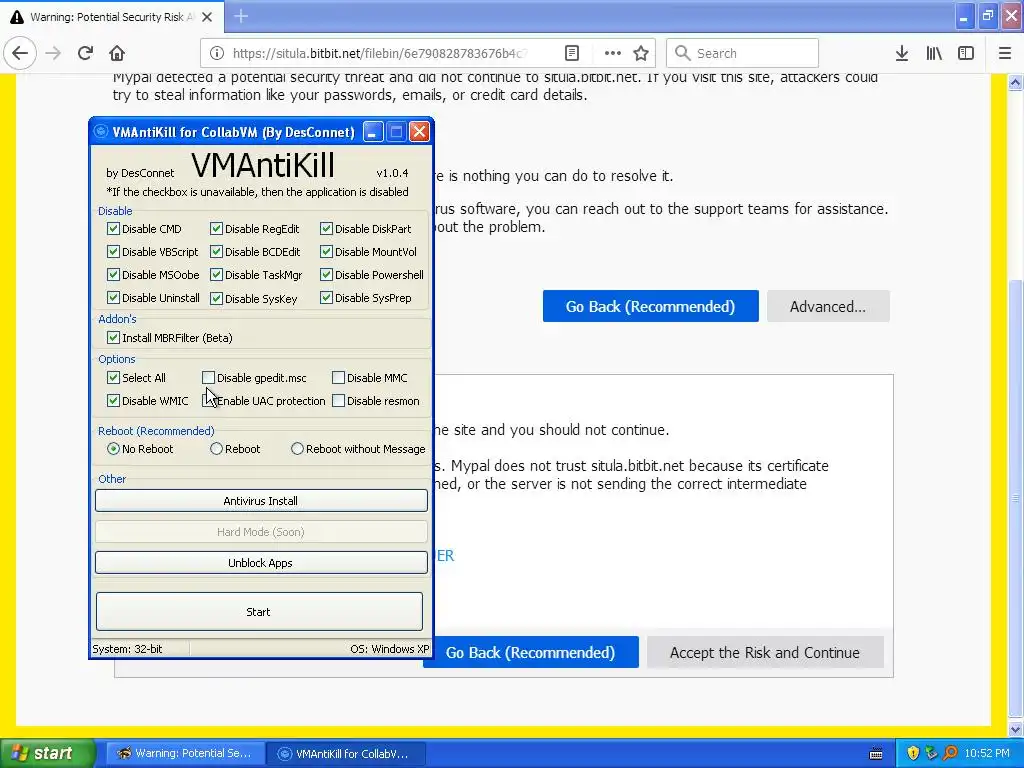The width and height of the screenshot is (1024, 768).
Task: Click the Start button in VMAntiKill
Action: click(x=259, y=612)
